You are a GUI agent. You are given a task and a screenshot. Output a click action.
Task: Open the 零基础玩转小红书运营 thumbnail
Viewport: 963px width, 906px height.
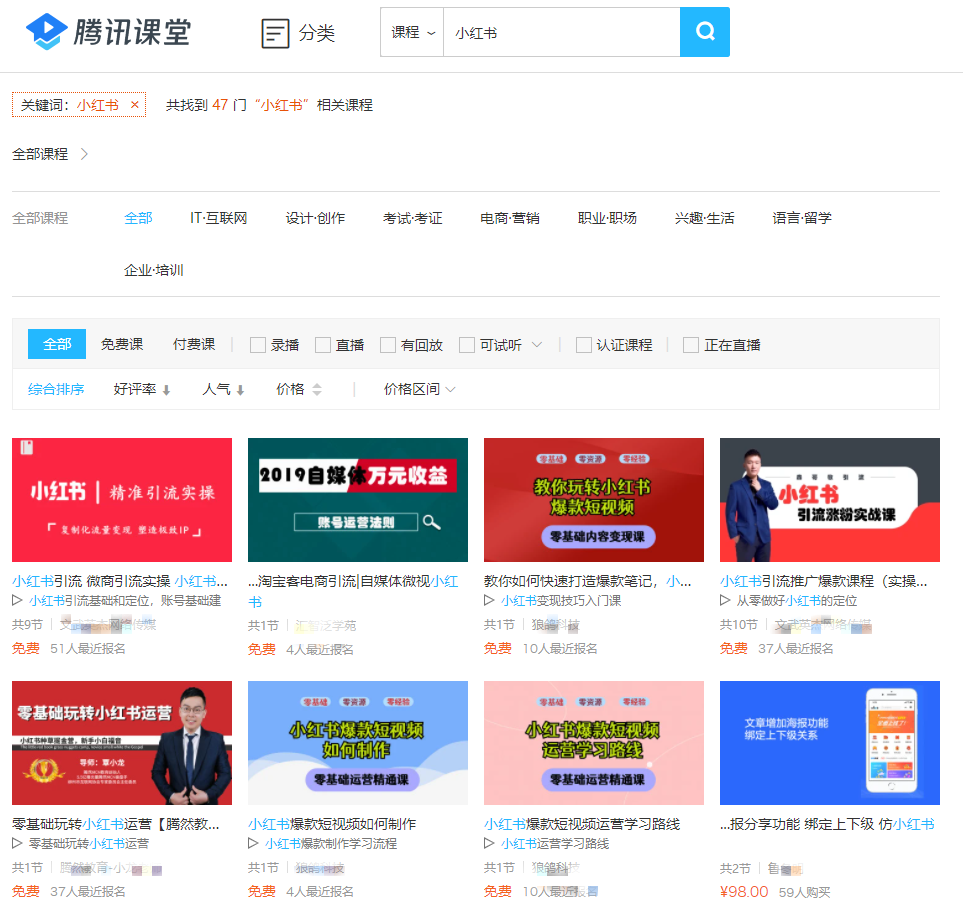tap(122, 743)
